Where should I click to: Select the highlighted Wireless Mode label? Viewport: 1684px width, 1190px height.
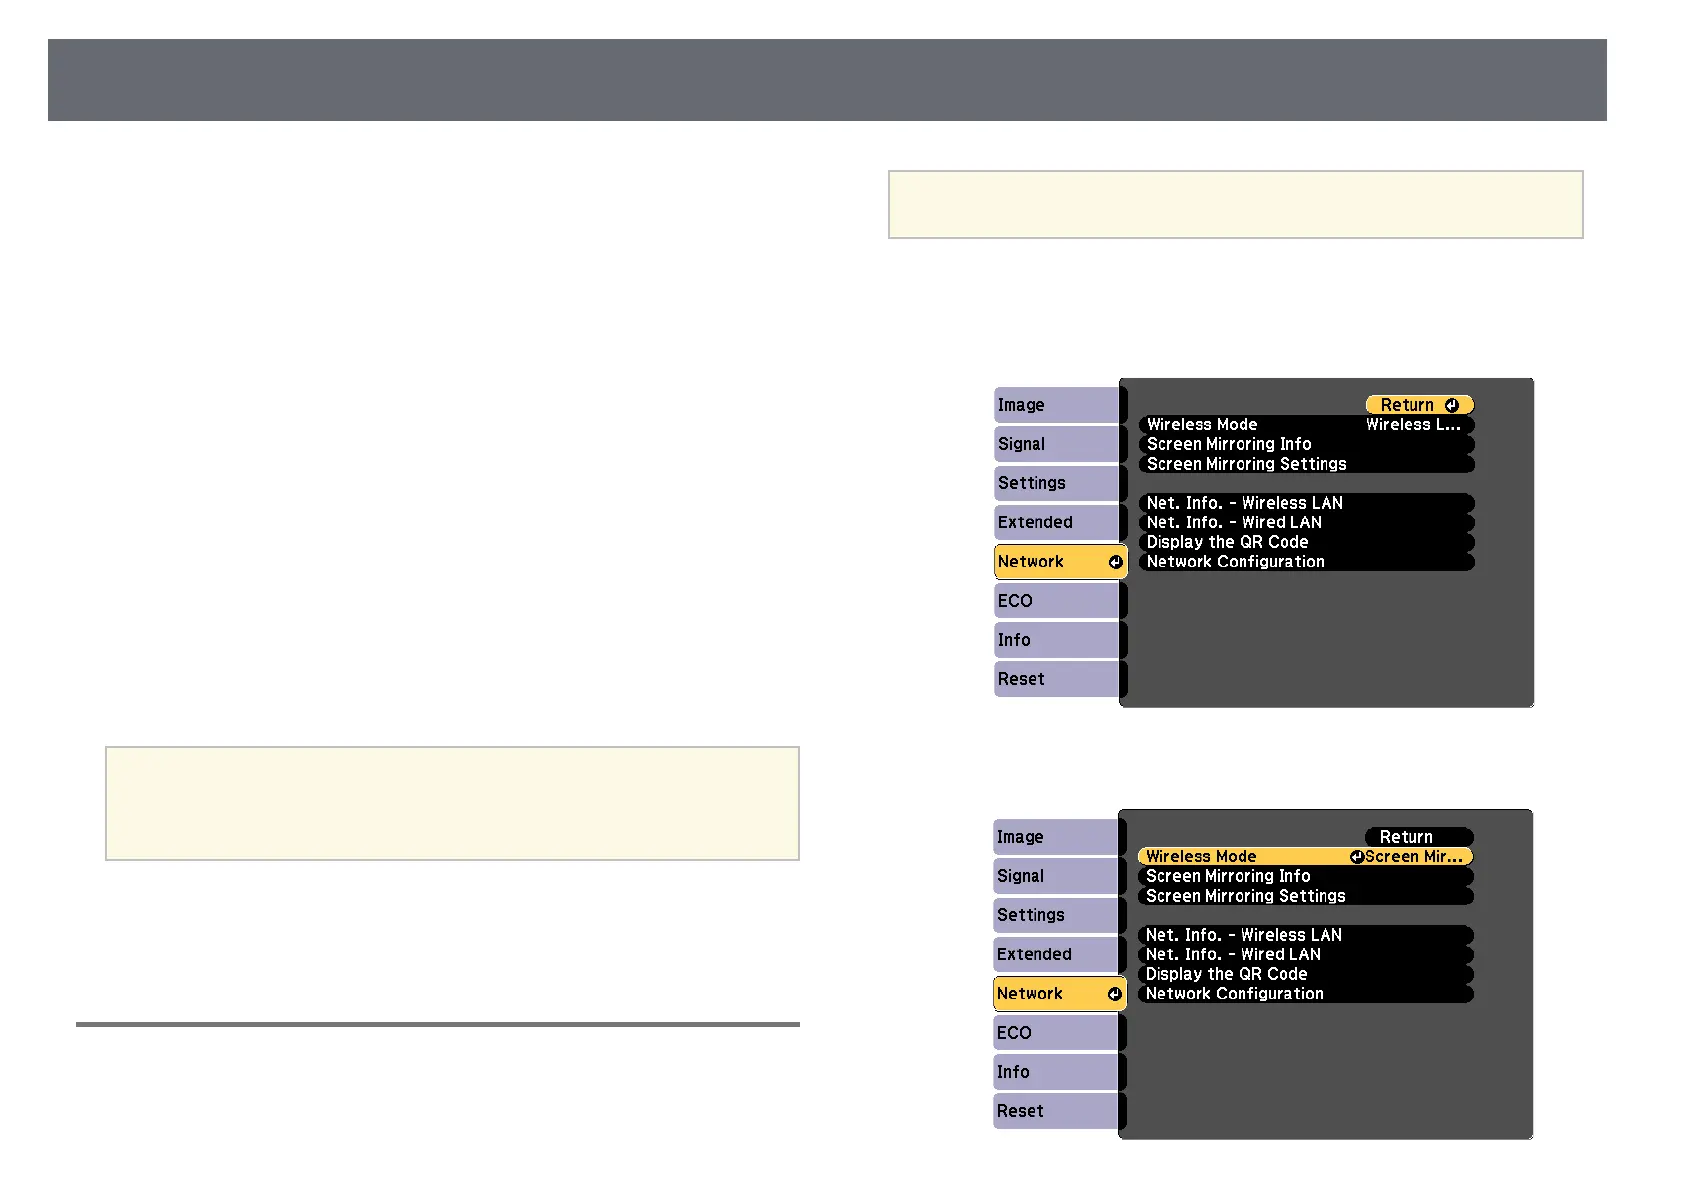point(1201,857)
